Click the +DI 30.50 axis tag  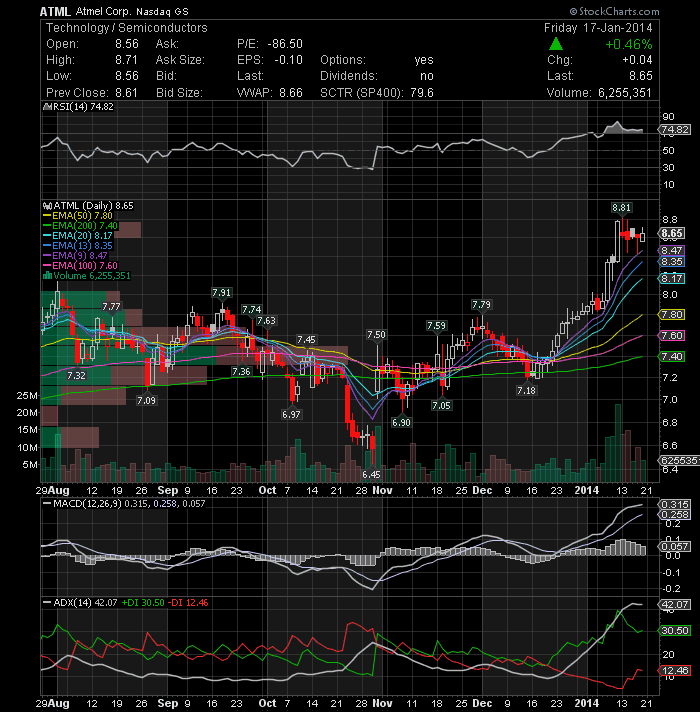pos(675,631)
